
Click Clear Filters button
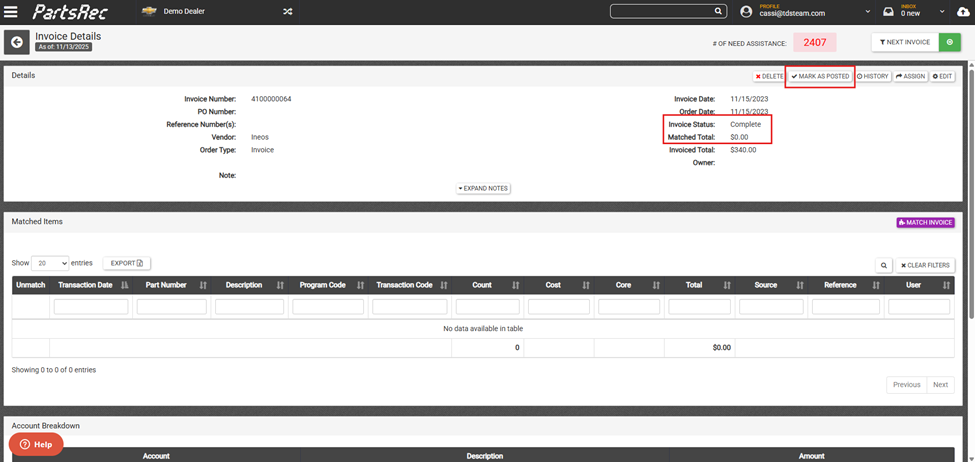(x=925, y=266)
